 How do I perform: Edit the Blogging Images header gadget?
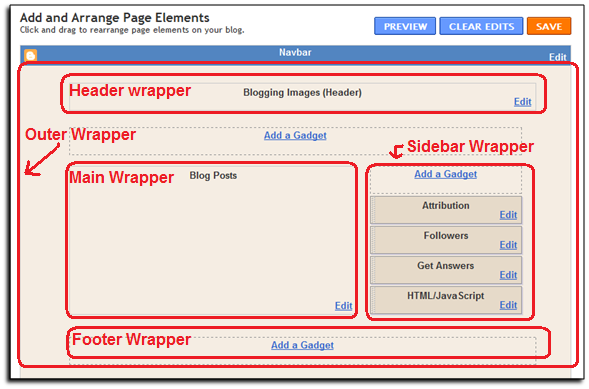523,102
